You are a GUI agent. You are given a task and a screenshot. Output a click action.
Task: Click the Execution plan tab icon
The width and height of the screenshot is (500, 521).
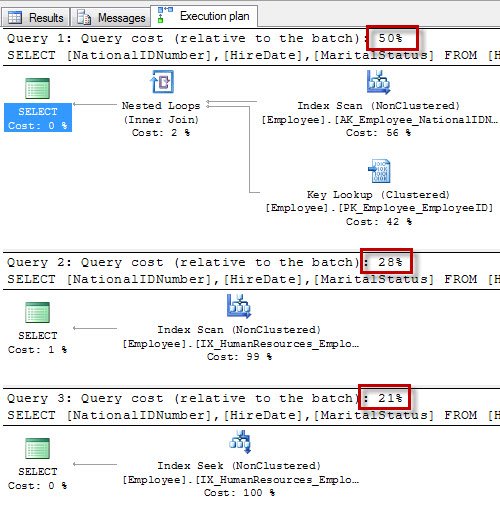tap(165, 15)
